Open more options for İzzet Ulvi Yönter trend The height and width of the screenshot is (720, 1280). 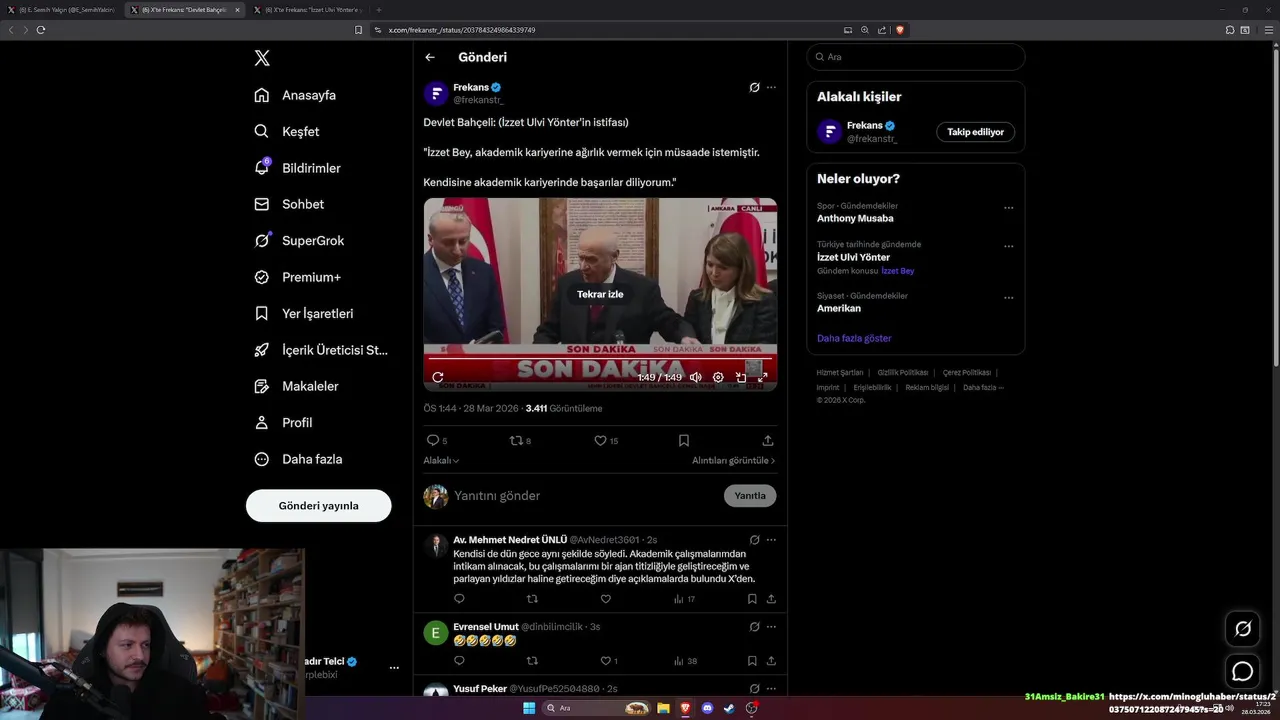[1008, 246]
